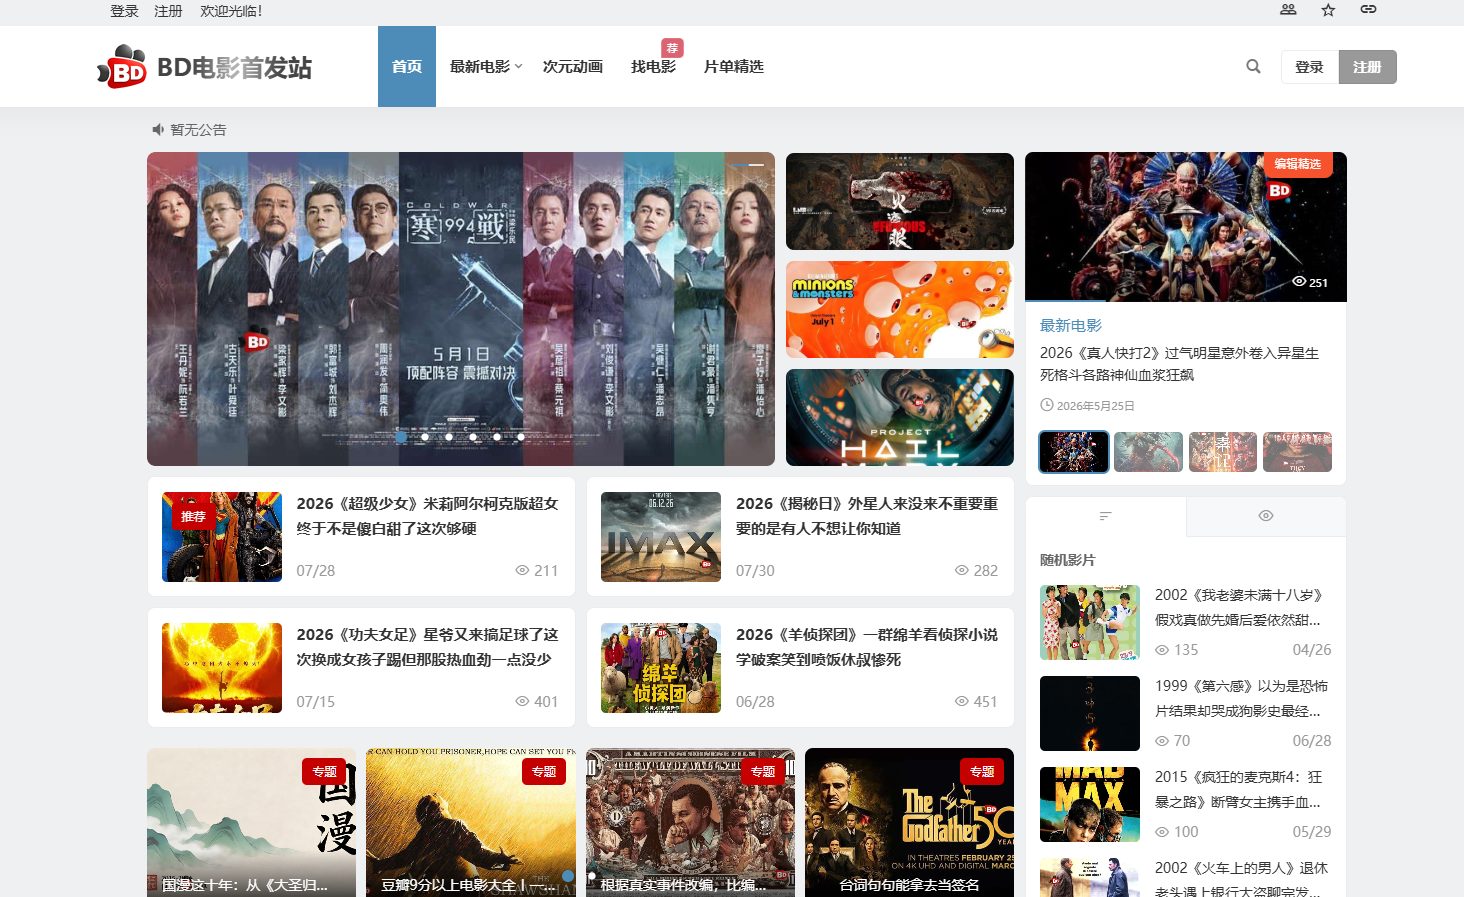1464x897 pixels.
Task: Click the header 登录 button
Action: pos(1309,67)
